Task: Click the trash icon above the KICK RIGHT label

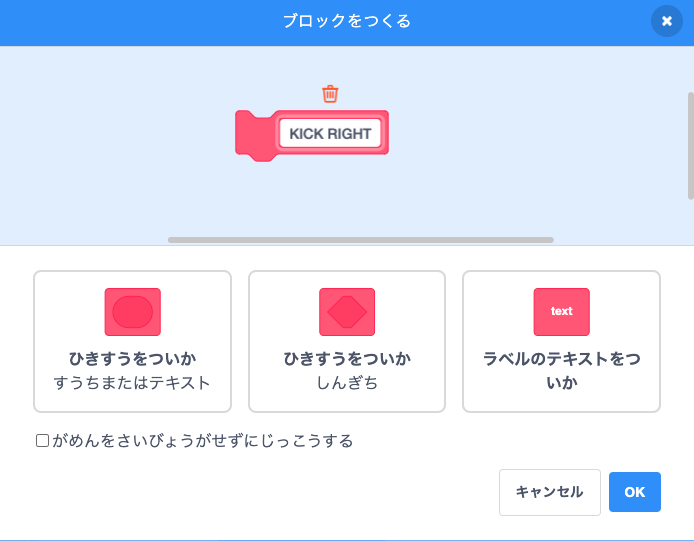Action: (330, 94)
